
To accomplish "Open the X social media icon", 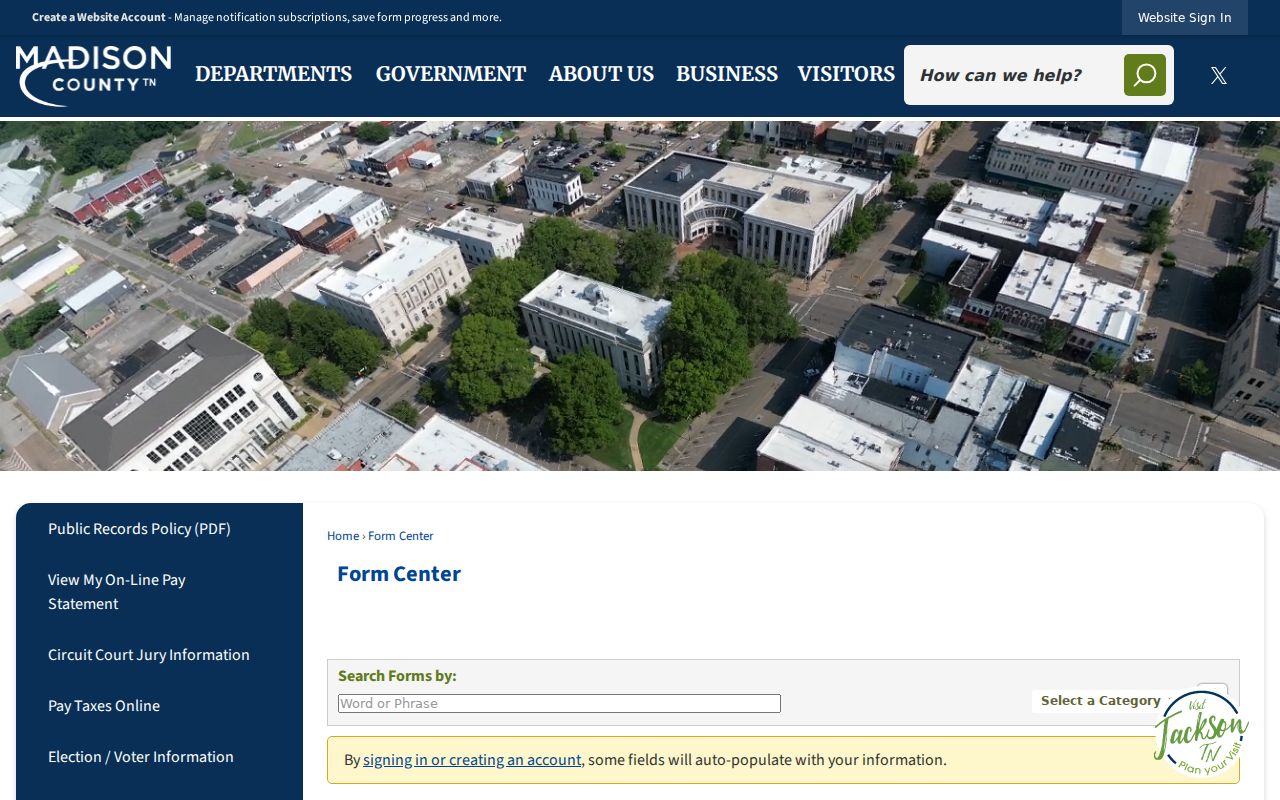I will (1218, 75).
